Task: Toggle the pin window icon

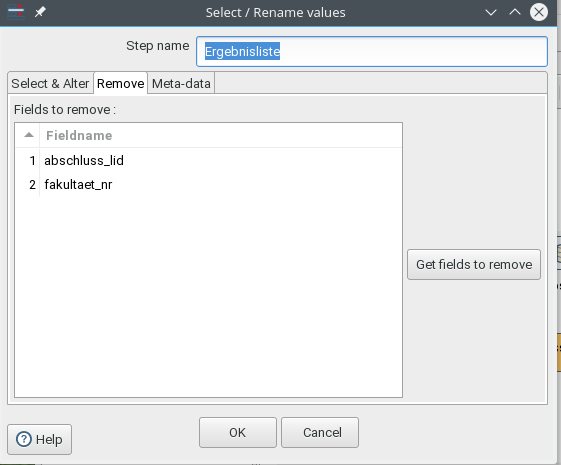Action: (x=40, y=12)
